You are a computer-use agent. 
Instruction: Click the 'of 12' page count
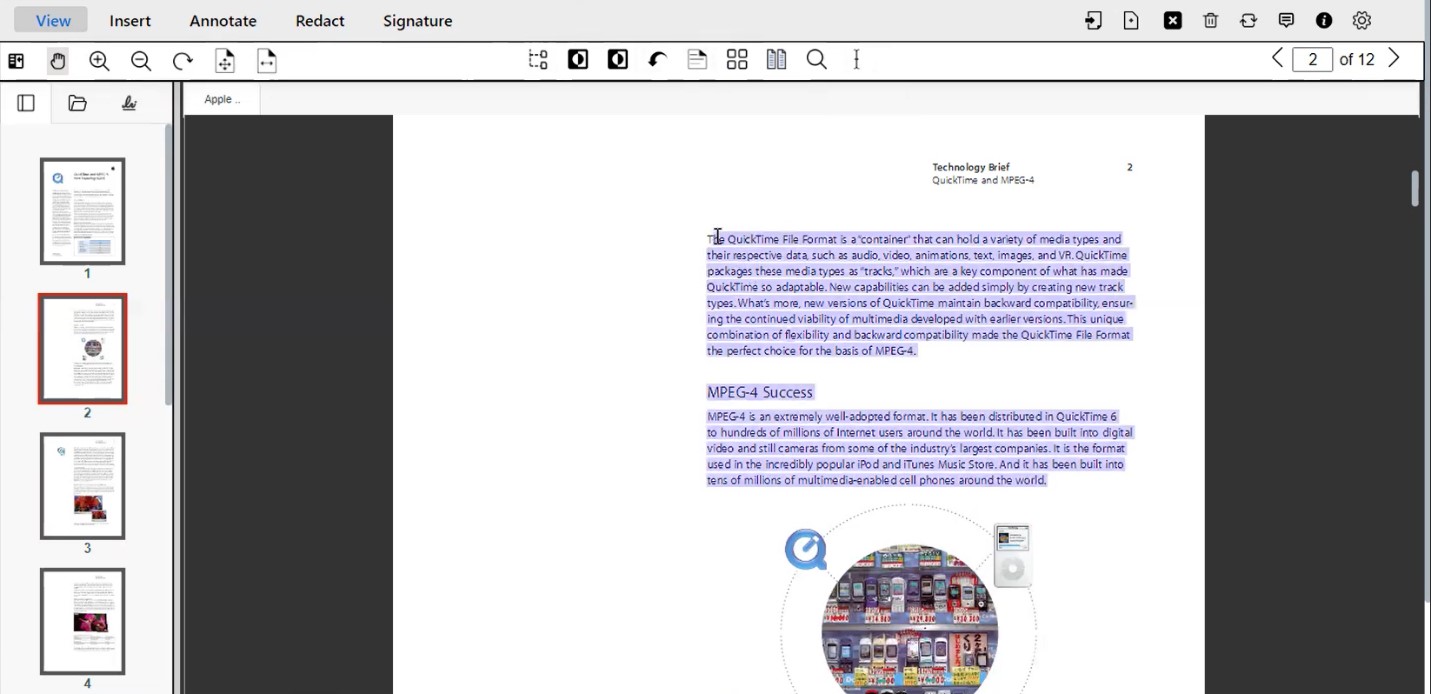[x=1357, y=60]
